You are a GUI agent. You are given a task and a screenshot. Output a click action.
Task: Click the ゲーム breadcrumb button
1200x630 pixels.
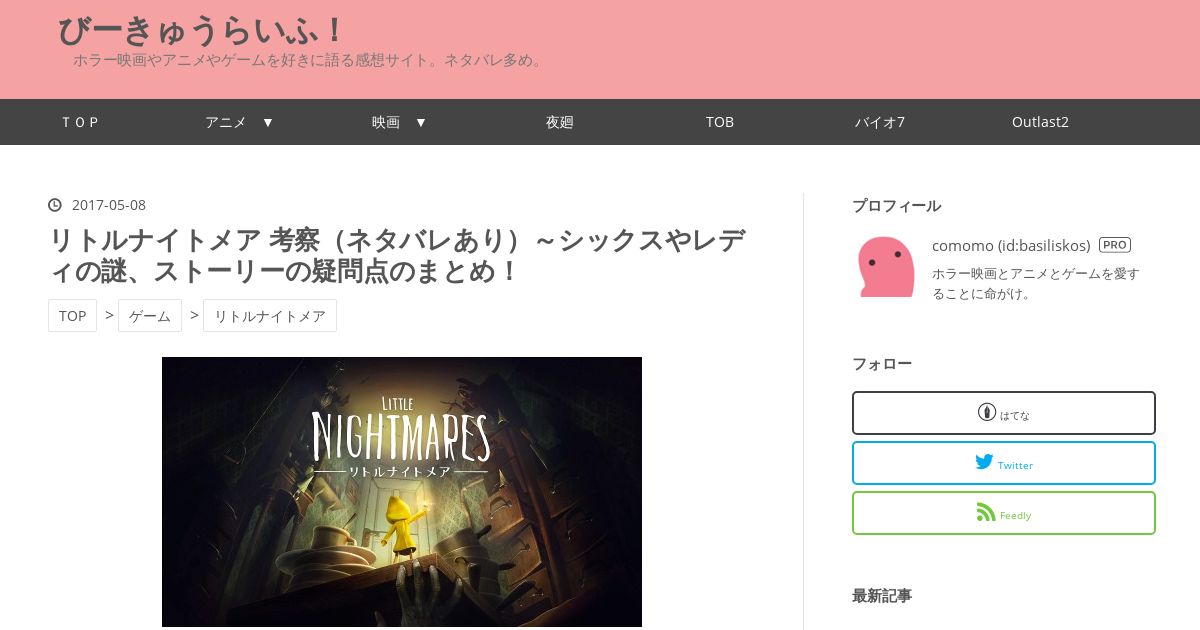150,315
